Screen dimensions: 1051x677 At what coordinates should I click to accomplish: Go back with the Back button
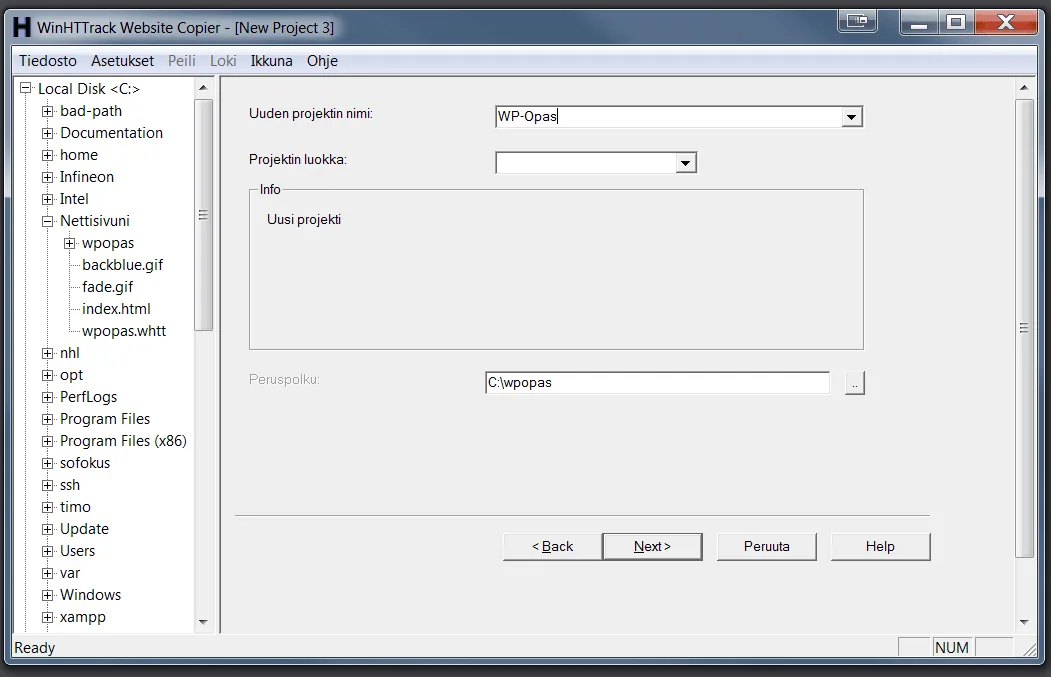pos(552,547)
